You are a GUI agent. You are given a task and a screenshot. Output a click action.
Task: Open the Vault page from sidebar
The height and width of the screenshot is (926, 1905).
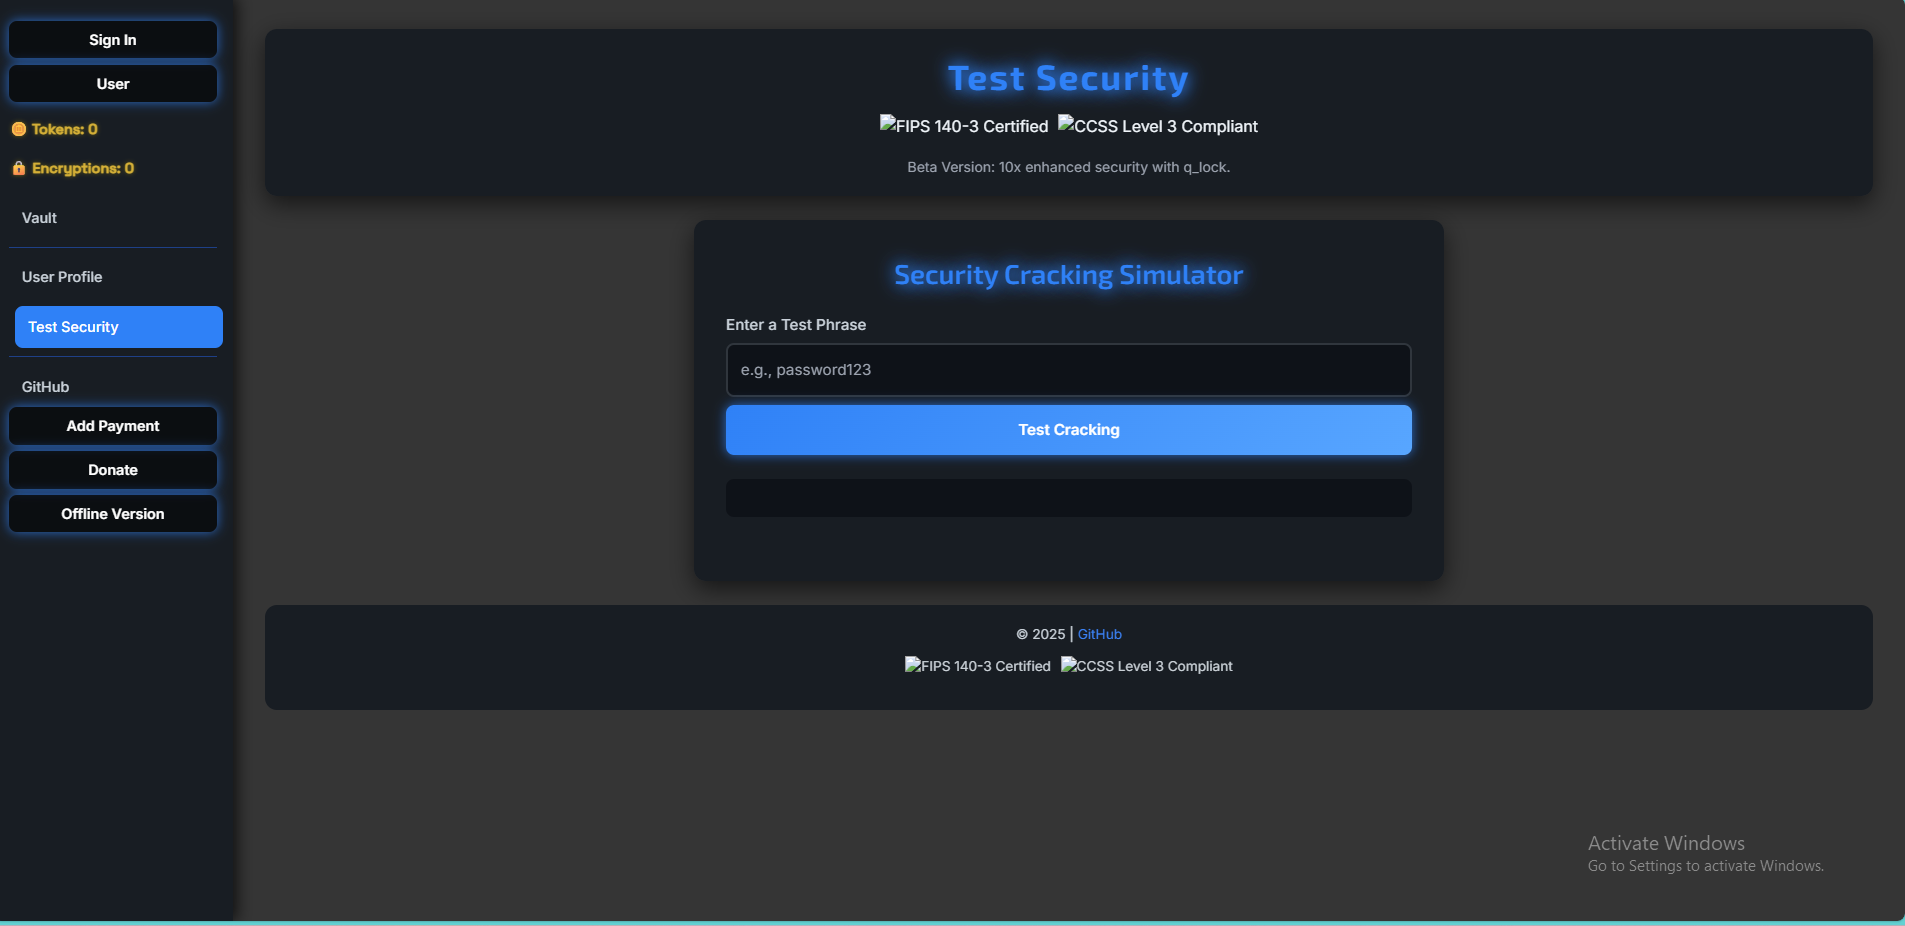(40, 218)
